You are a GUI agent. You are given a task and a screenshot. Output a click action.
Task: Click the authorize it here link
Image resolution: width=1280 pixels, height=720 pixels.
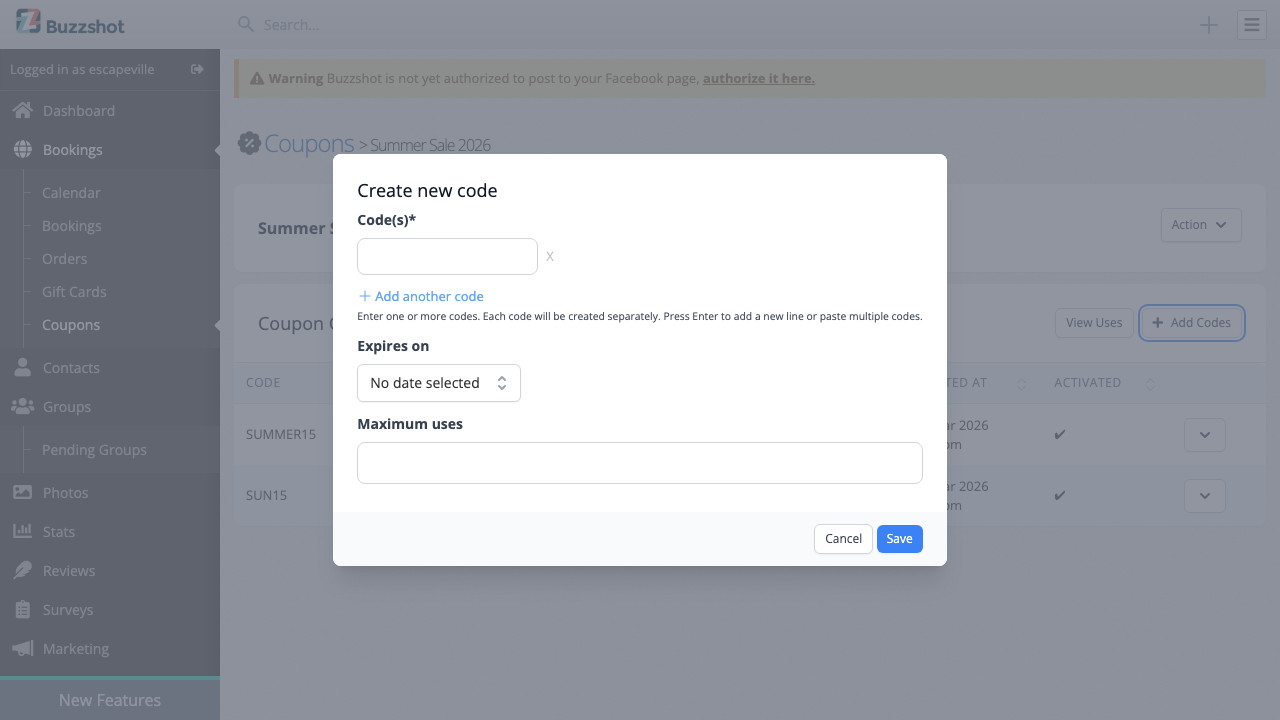758,77
